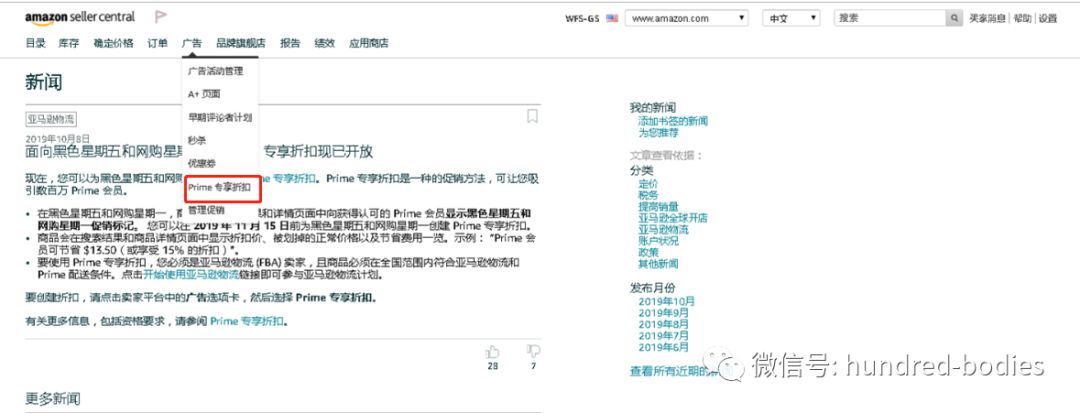The height and width of the screenshot is (413, 1080).
Task: Click the like count 28
Action: [492, 366]
